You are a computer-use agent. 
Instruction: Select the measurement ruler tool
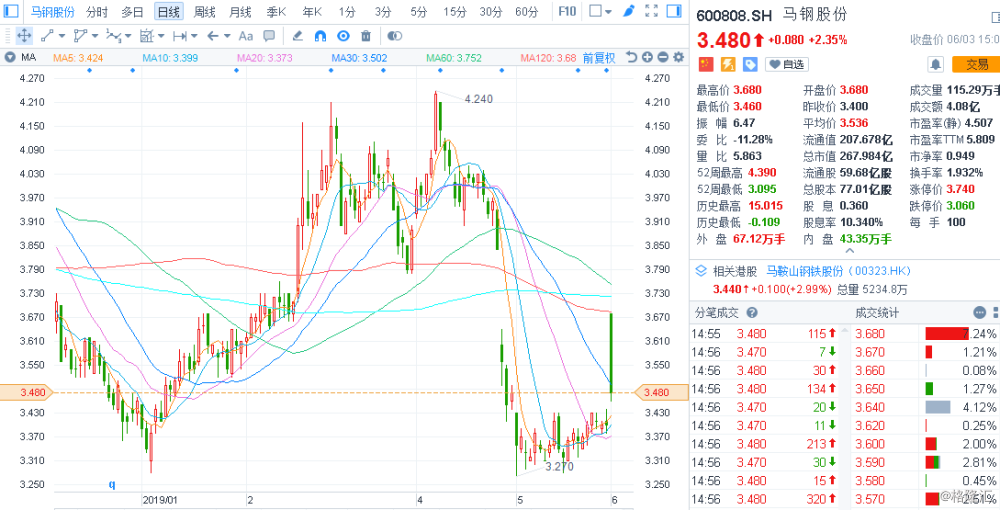pyautogui.click(x=146, y=36)
